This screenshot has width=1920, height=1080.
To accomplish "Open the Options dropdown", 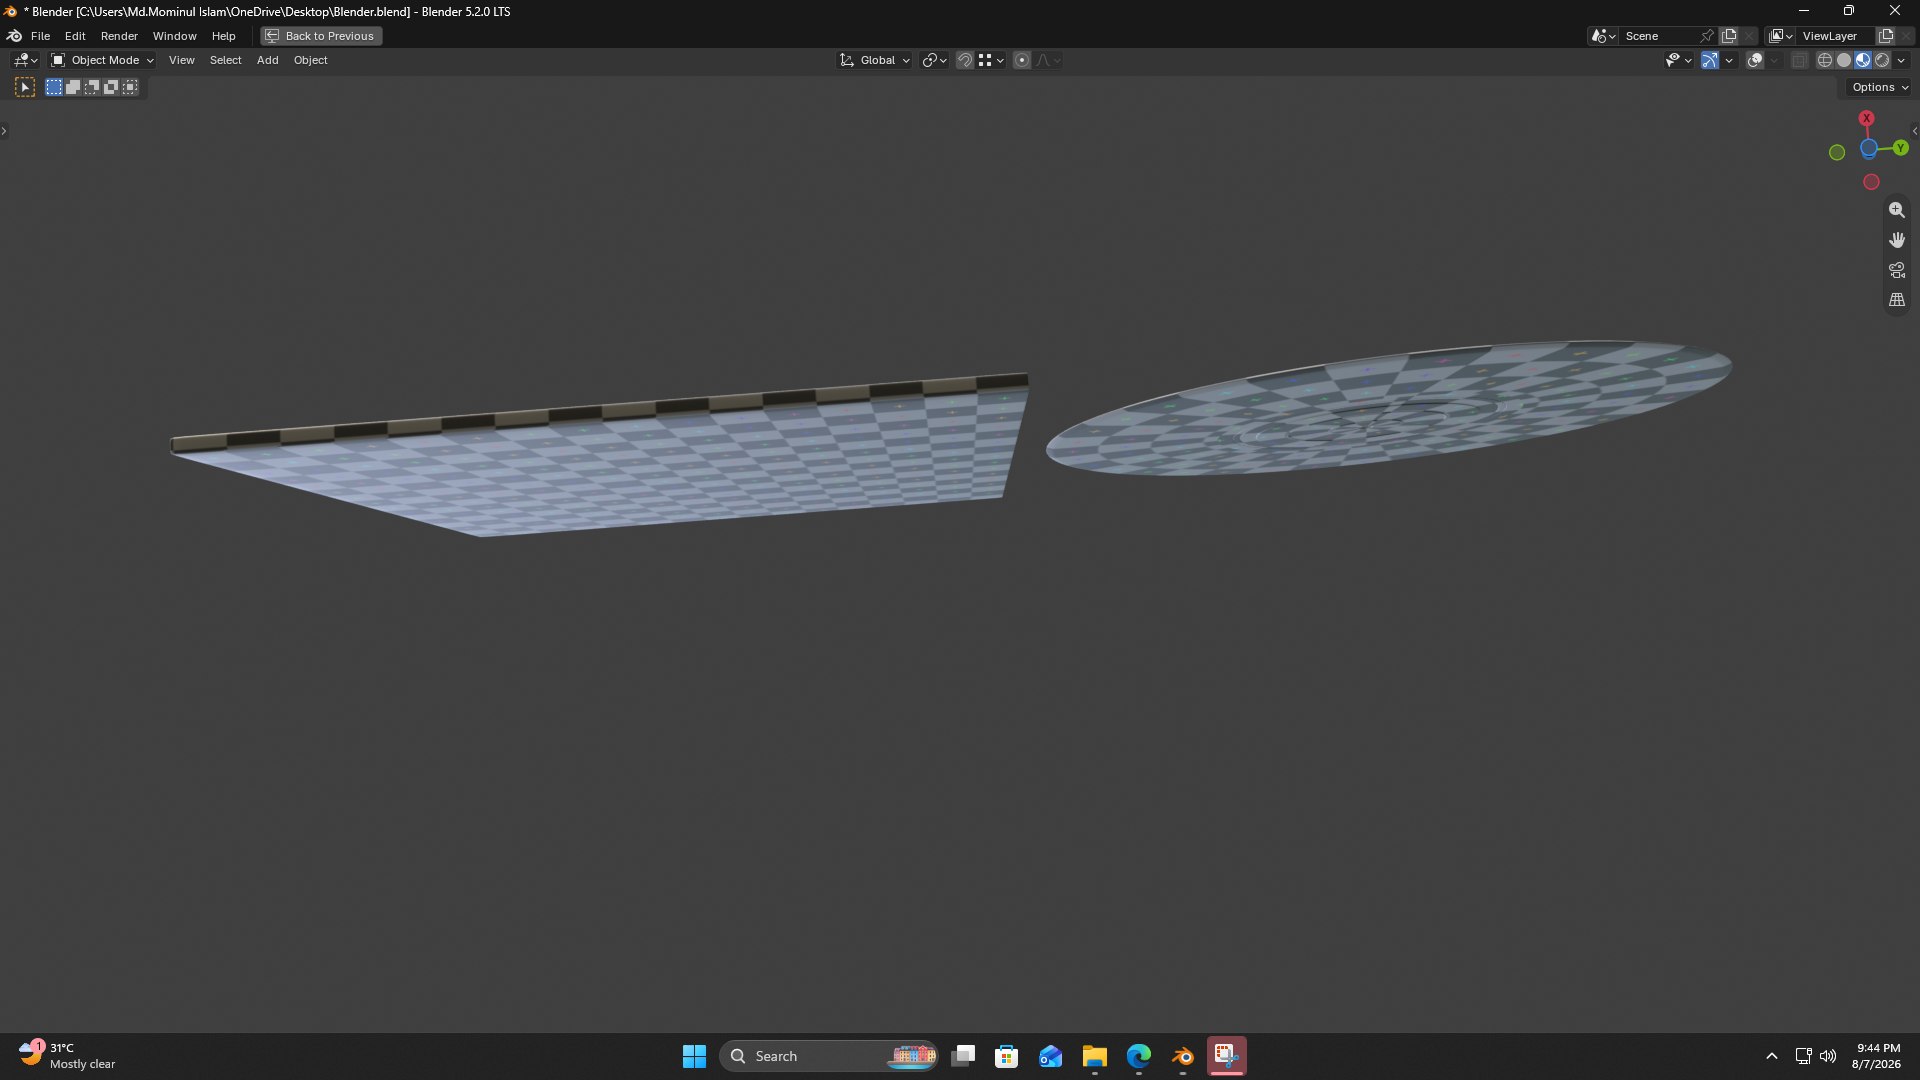I will click(x=1880, y=87).
